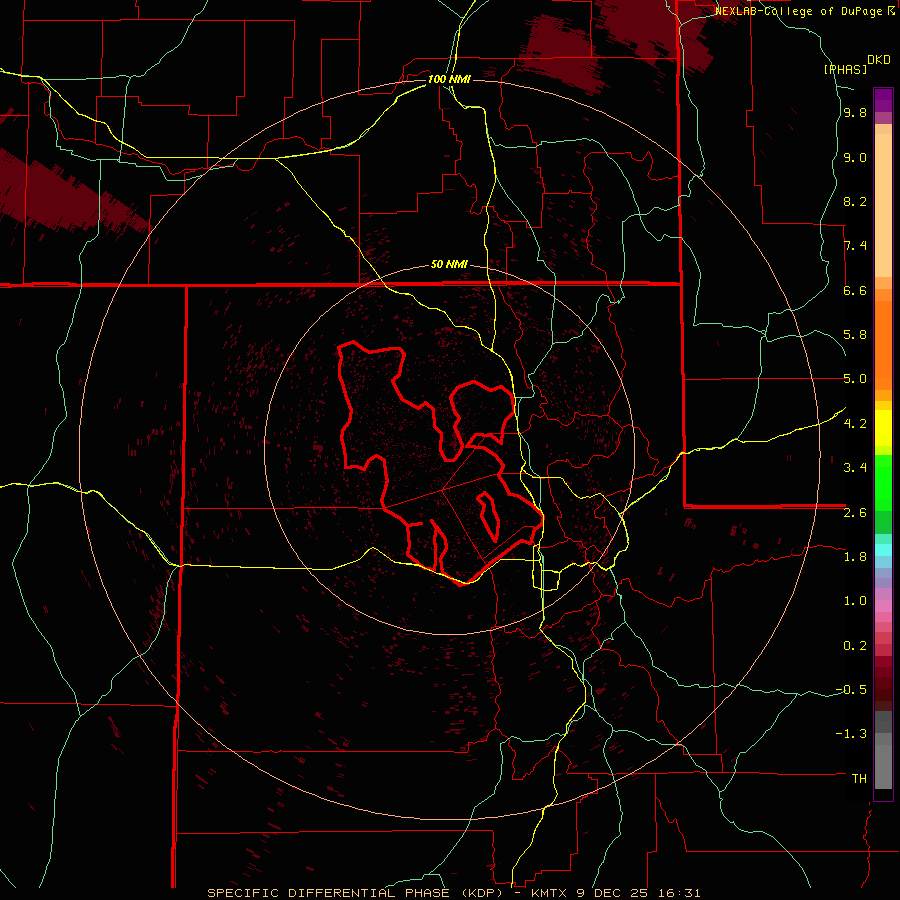Click the 1.0 value on the scale
This screenshot has width=900, height=900.
[855, 602]
